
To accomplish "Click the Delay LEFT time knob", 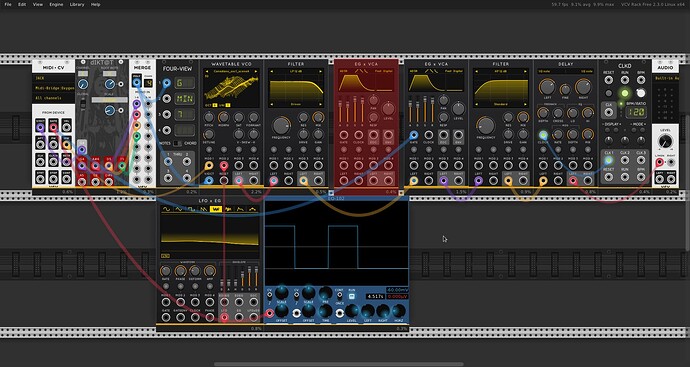I will [x=547, y=87].
